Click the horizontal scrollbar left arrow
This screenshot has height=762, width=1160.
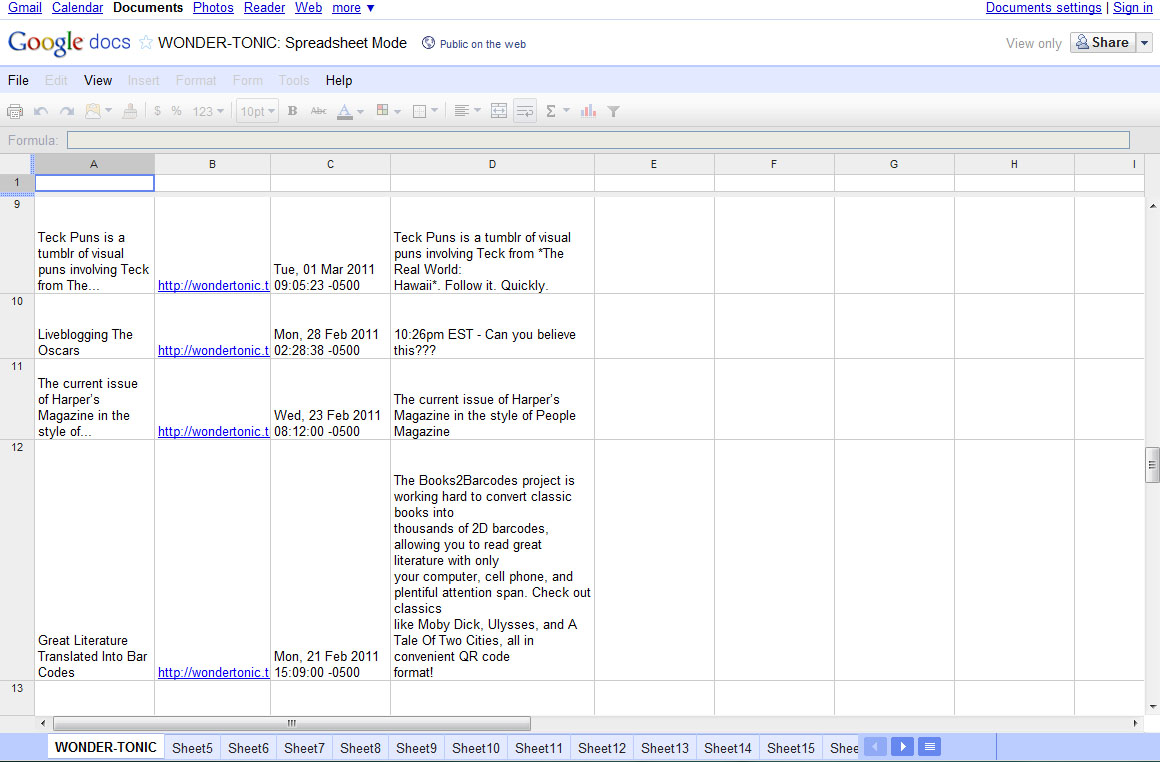(x=43, y=723)
